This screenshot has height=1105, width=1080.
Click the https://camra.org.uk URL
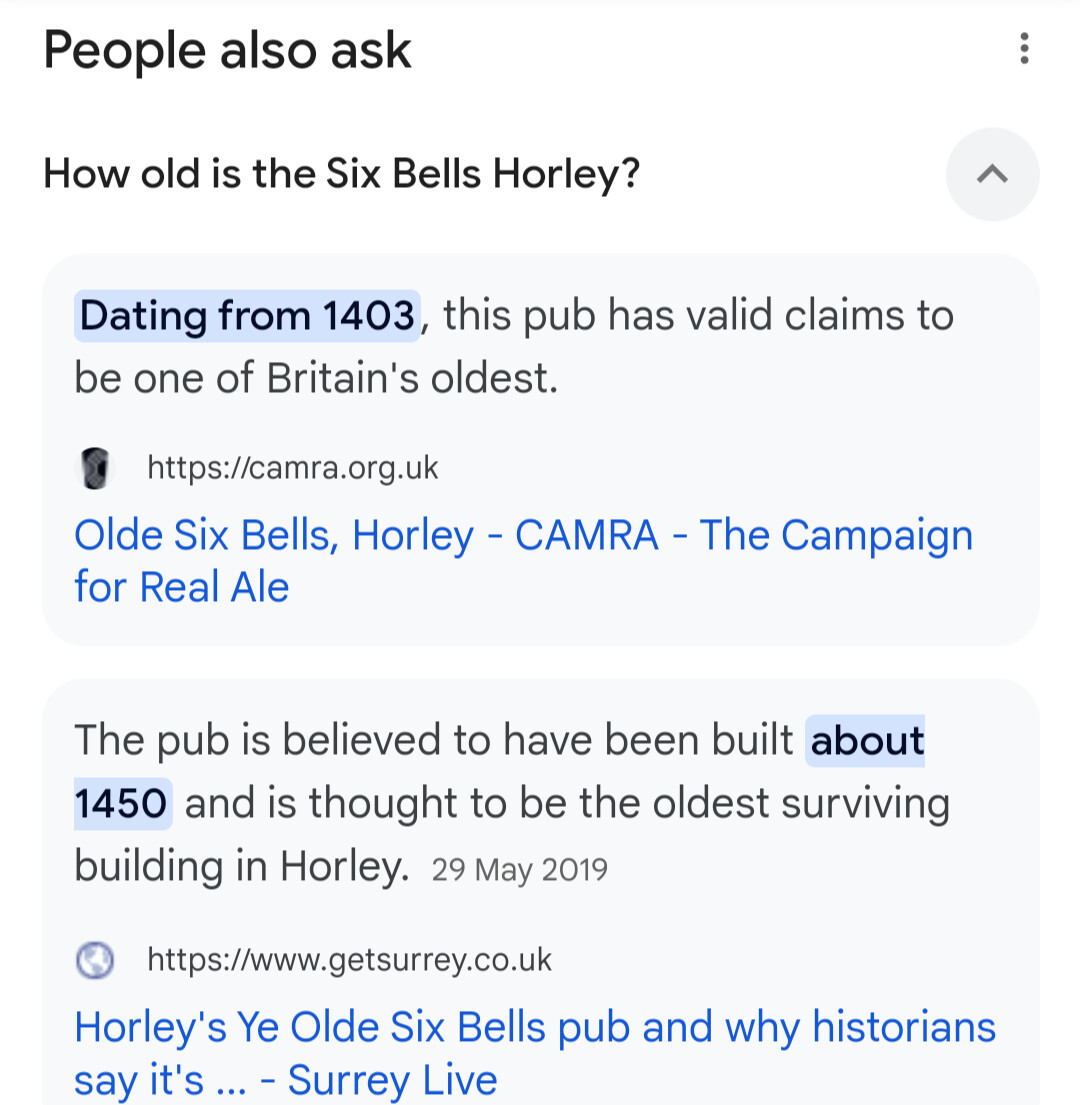pos(292,468)
